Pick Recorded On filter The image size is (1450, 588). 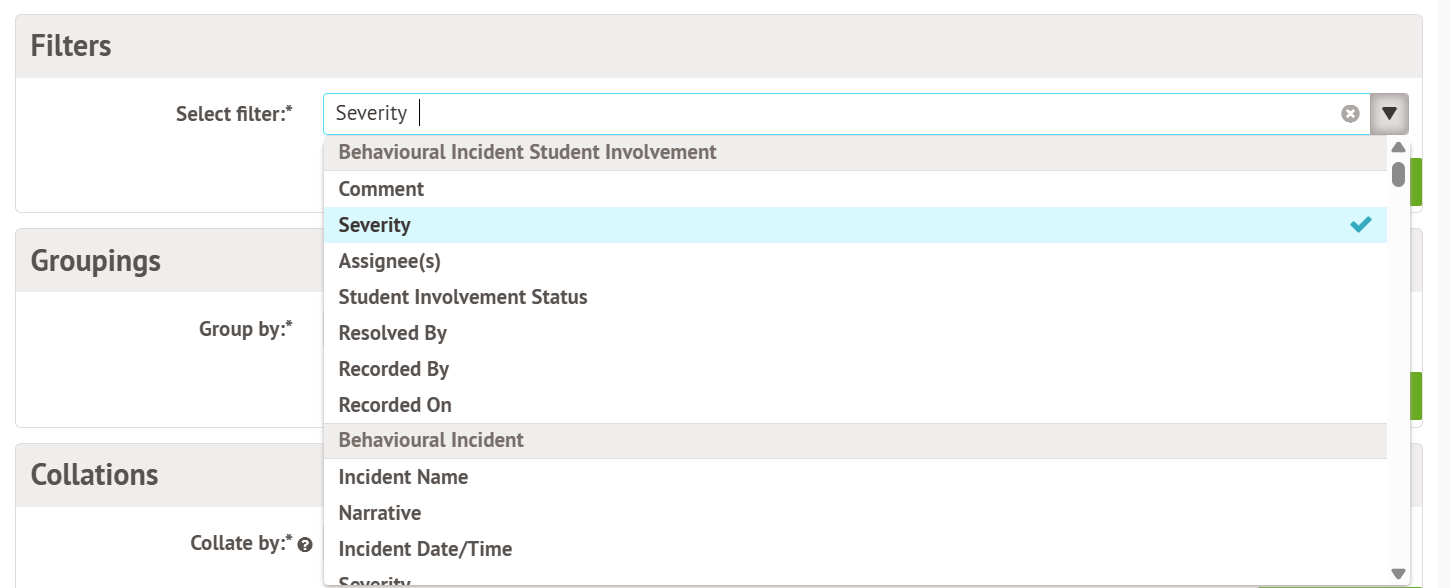[395, 405]
